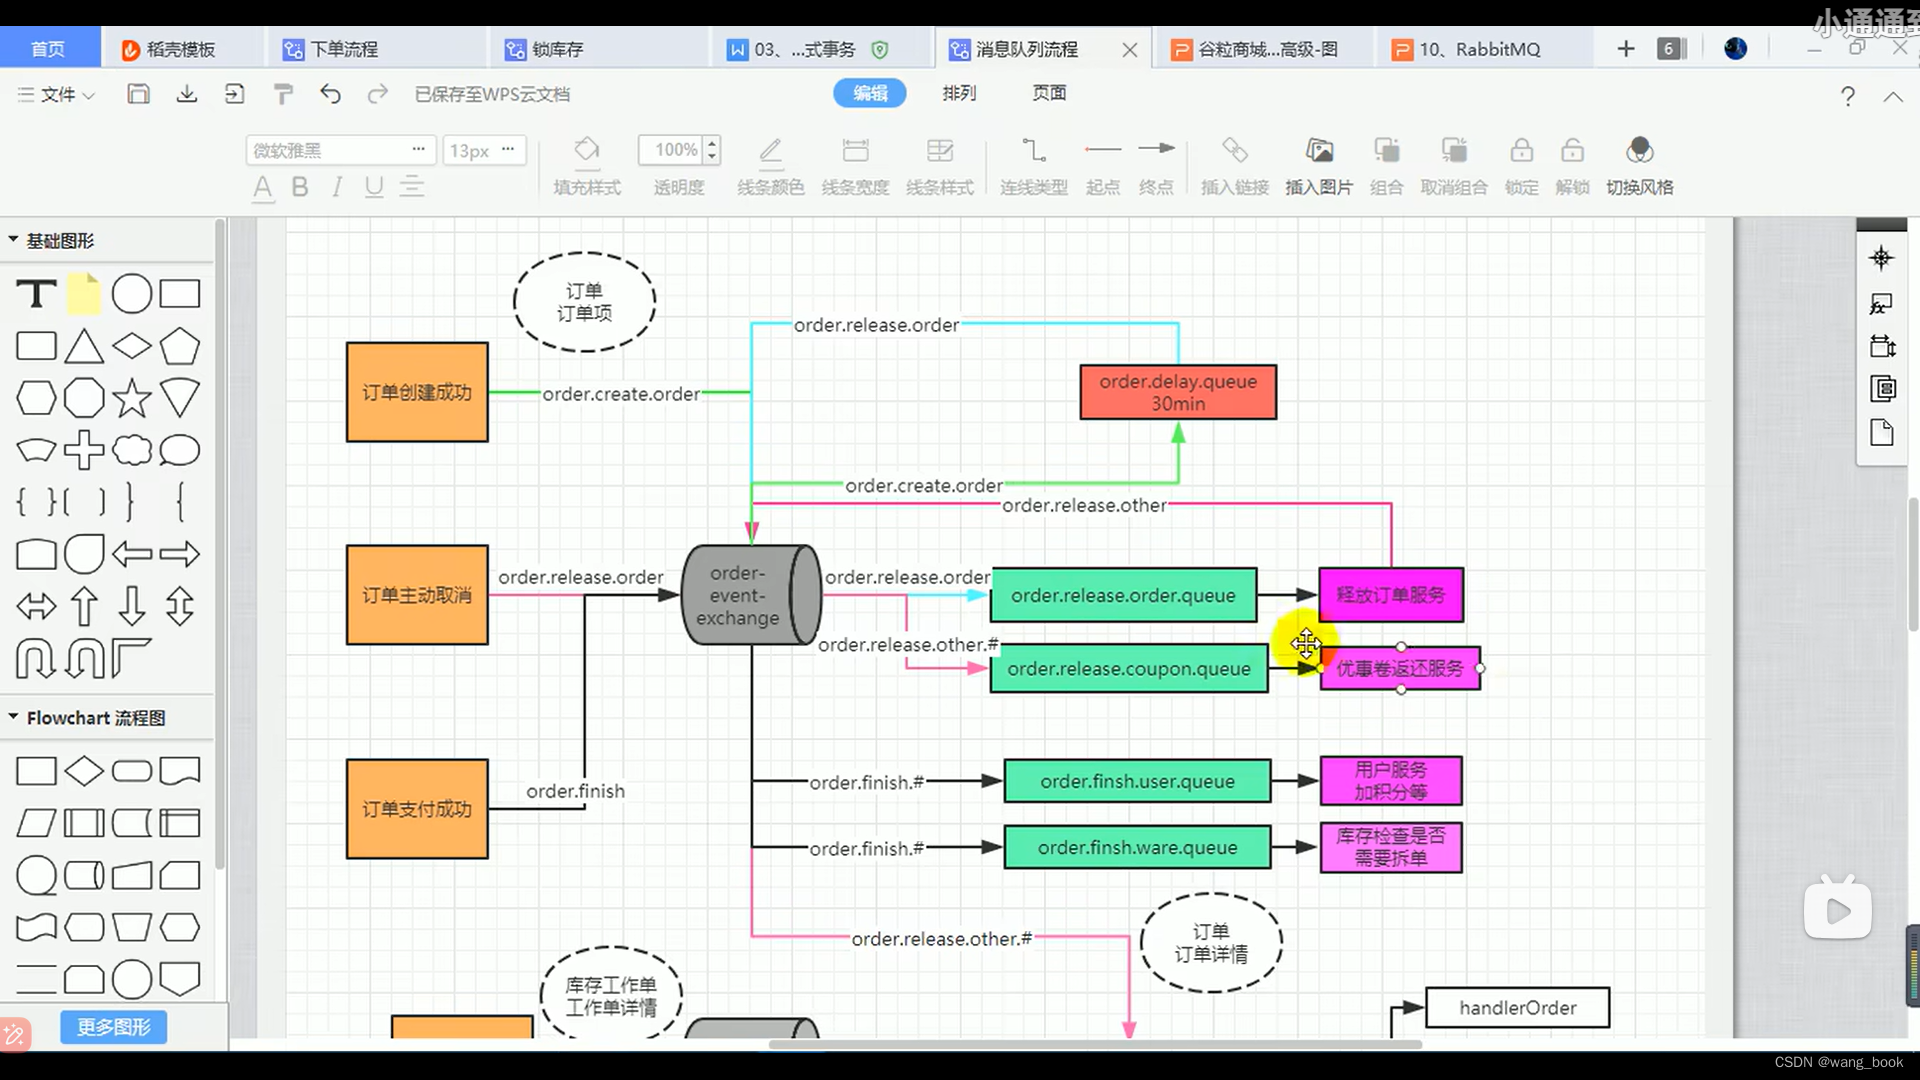Open the 谷粒商城 高级图 tab
The image size is (1920, 1080).
(x=1266, y=49)
